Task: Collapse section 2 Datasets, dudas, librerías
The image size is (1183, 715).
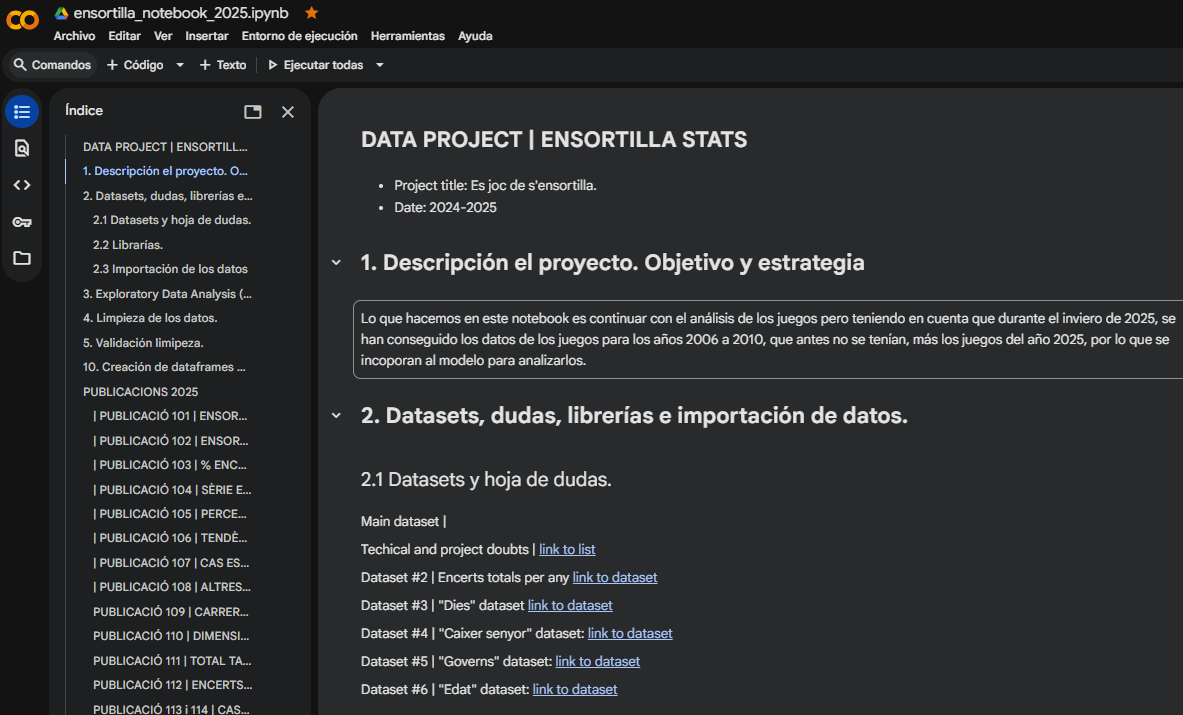Action: click(x=336, y=416)
